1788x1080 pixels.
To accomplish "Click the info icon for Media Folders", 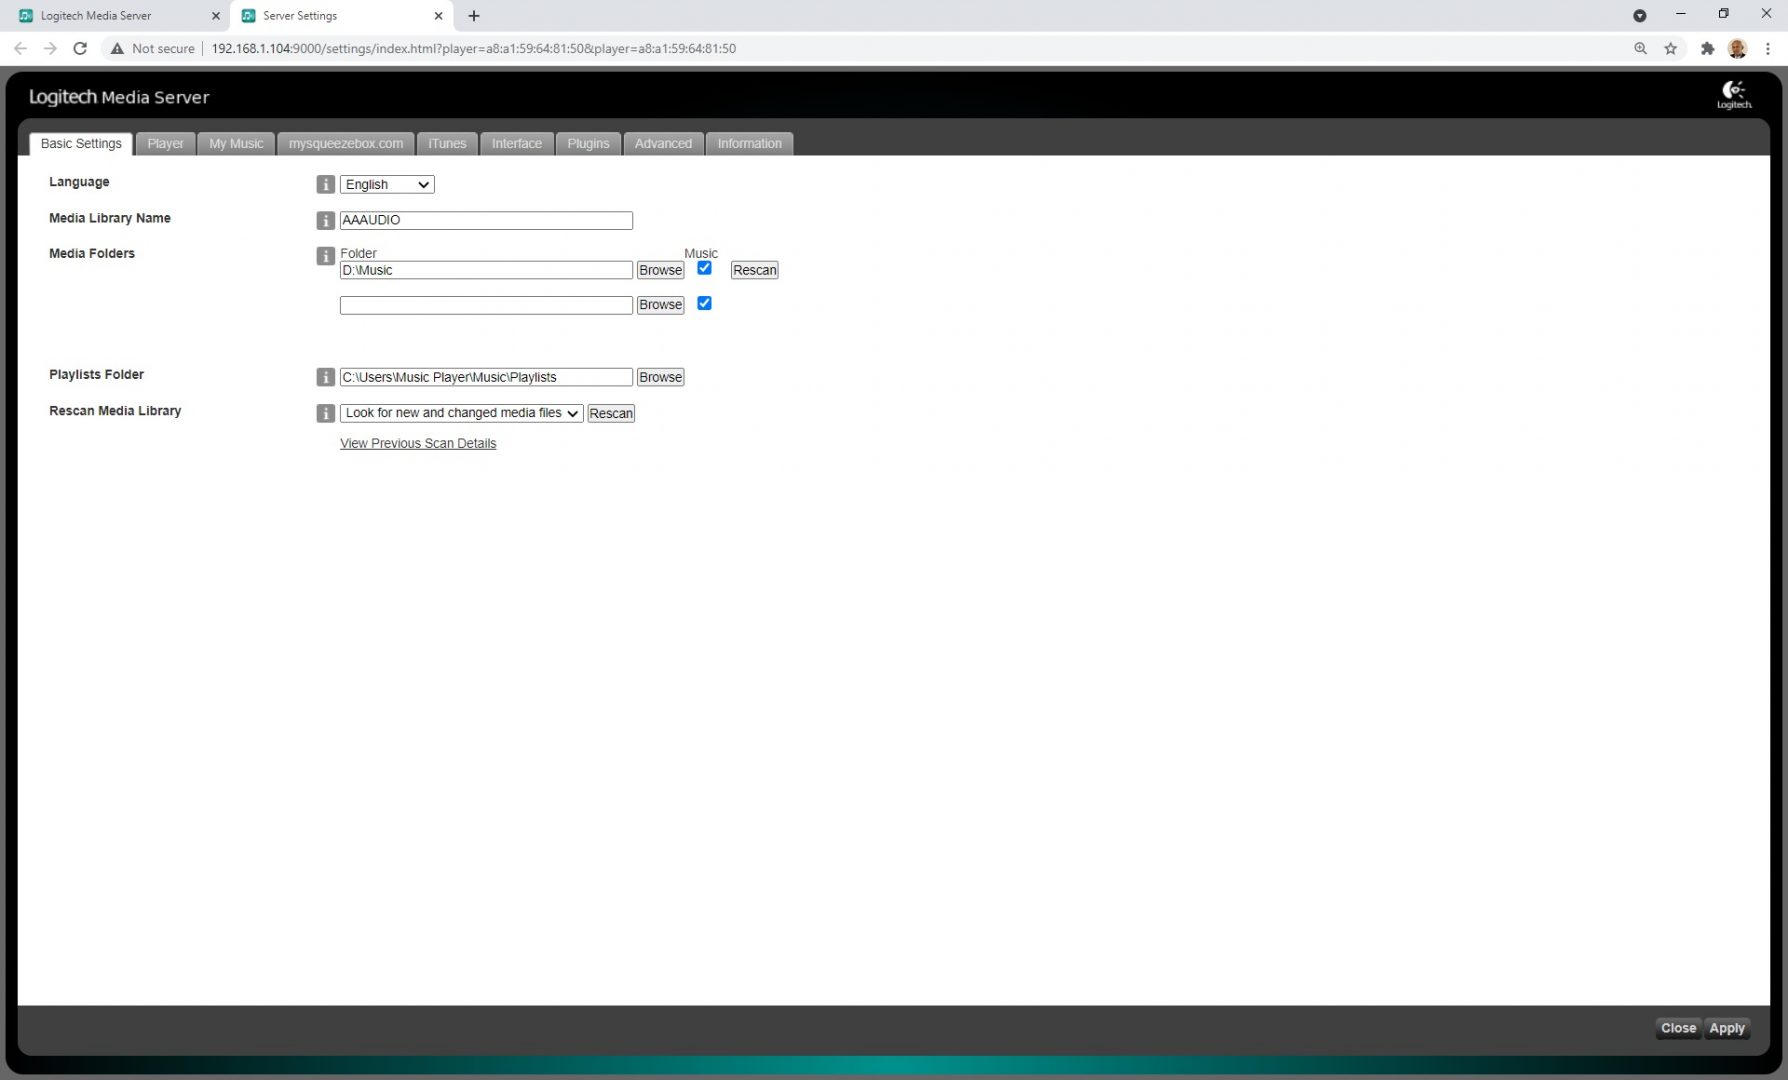I will [325, 256].
